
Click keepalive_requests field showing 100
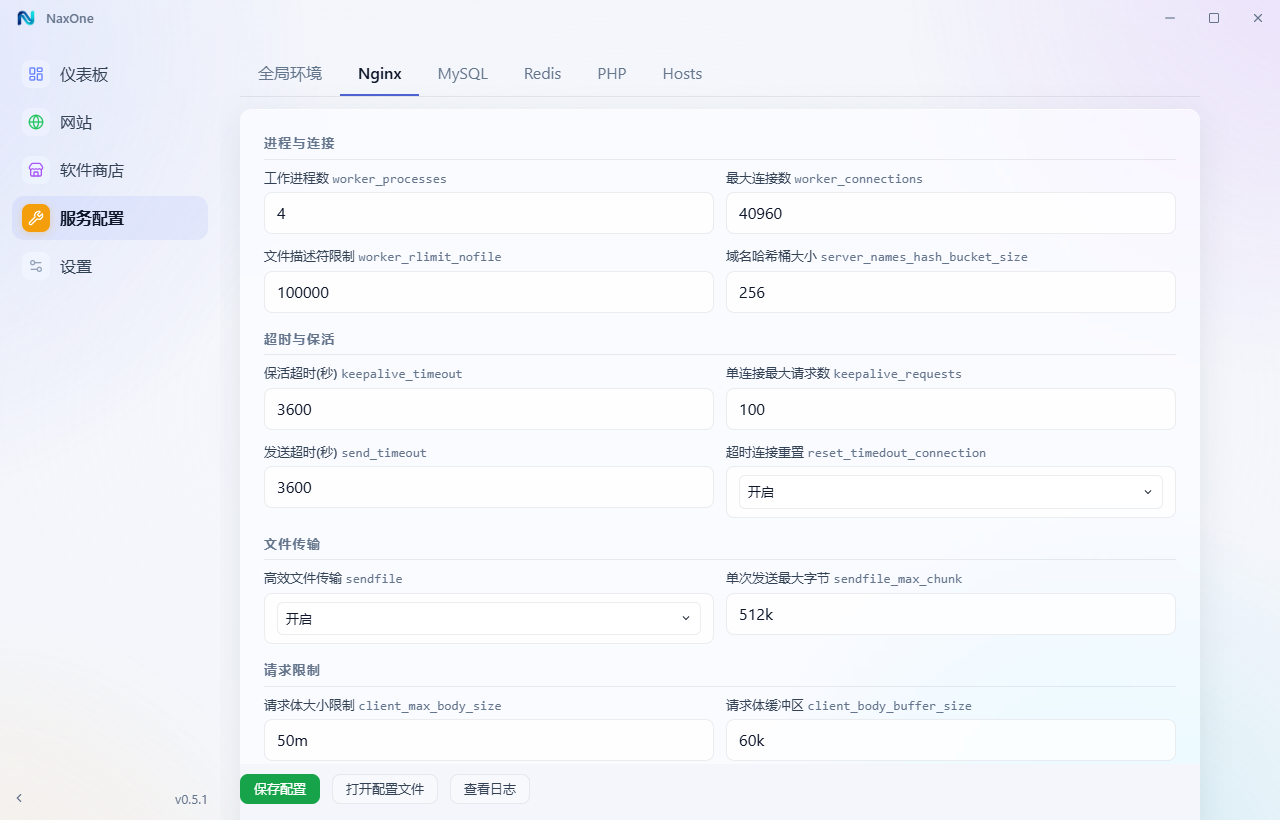950,409
